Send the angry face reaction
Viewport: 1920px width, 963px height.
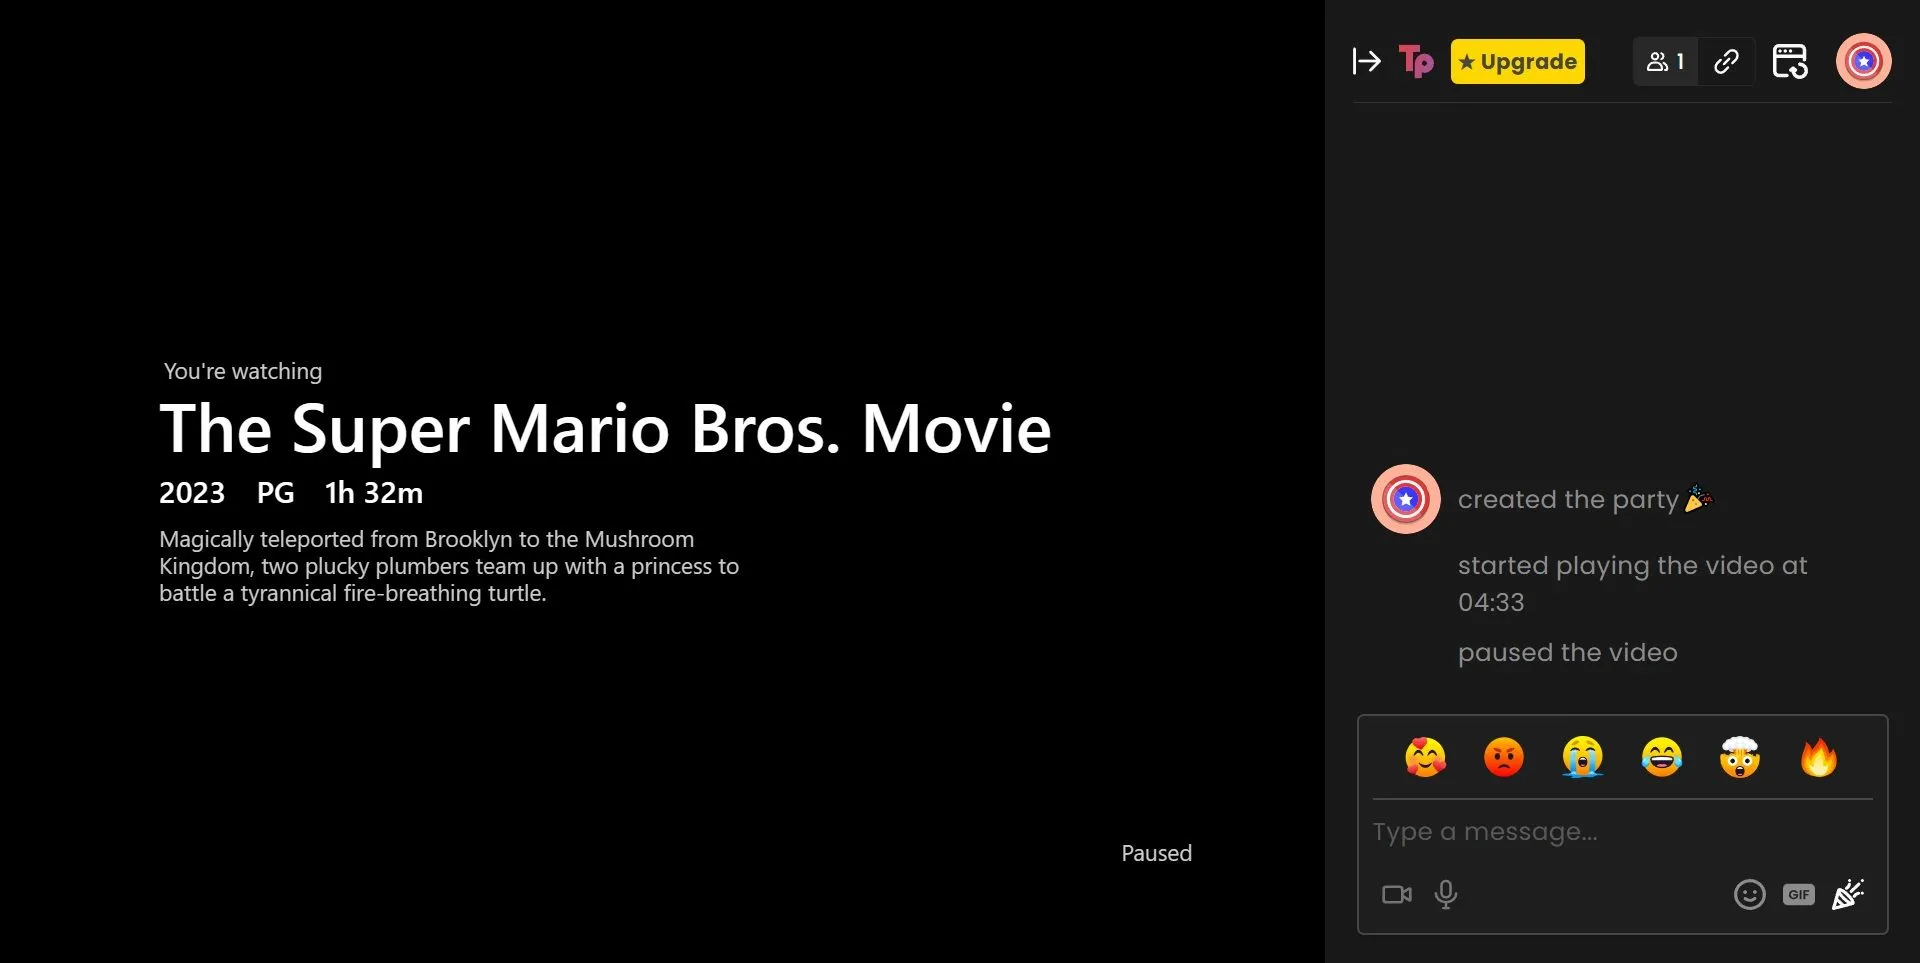(1504, 758)
